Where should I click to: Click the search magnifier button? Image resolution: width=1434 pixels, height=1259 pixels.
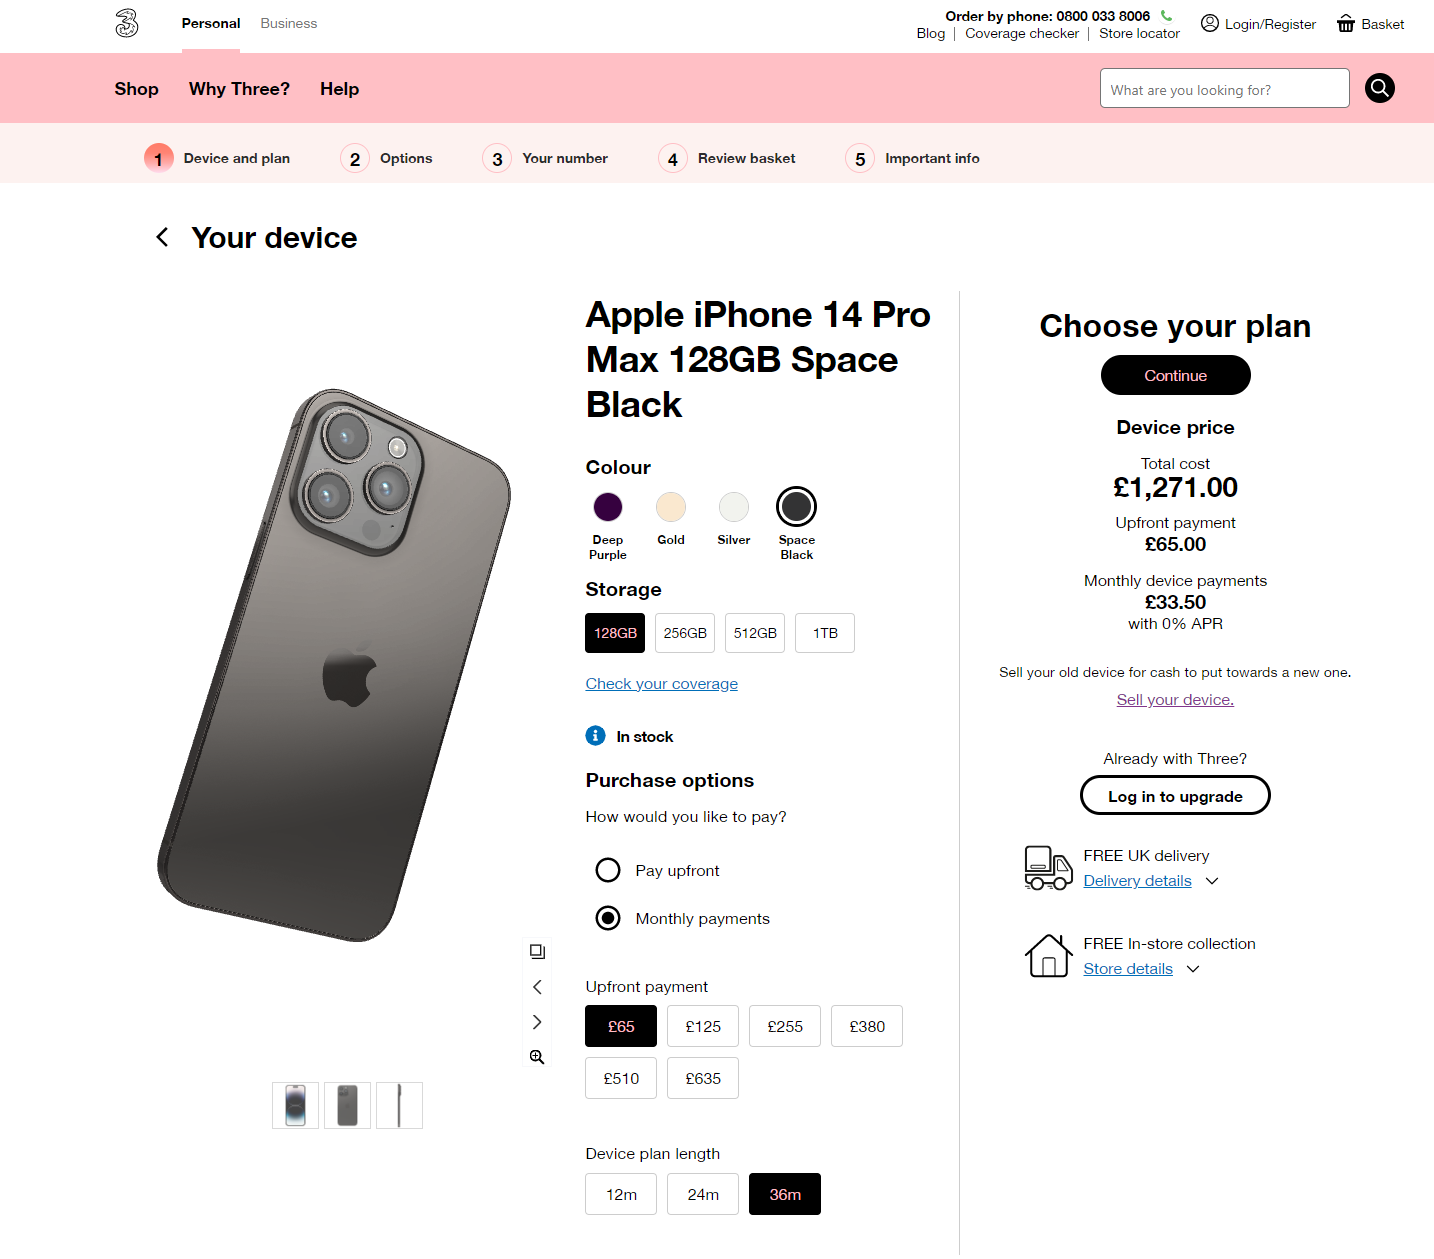pyautogui.click(x=1380, y=88)
